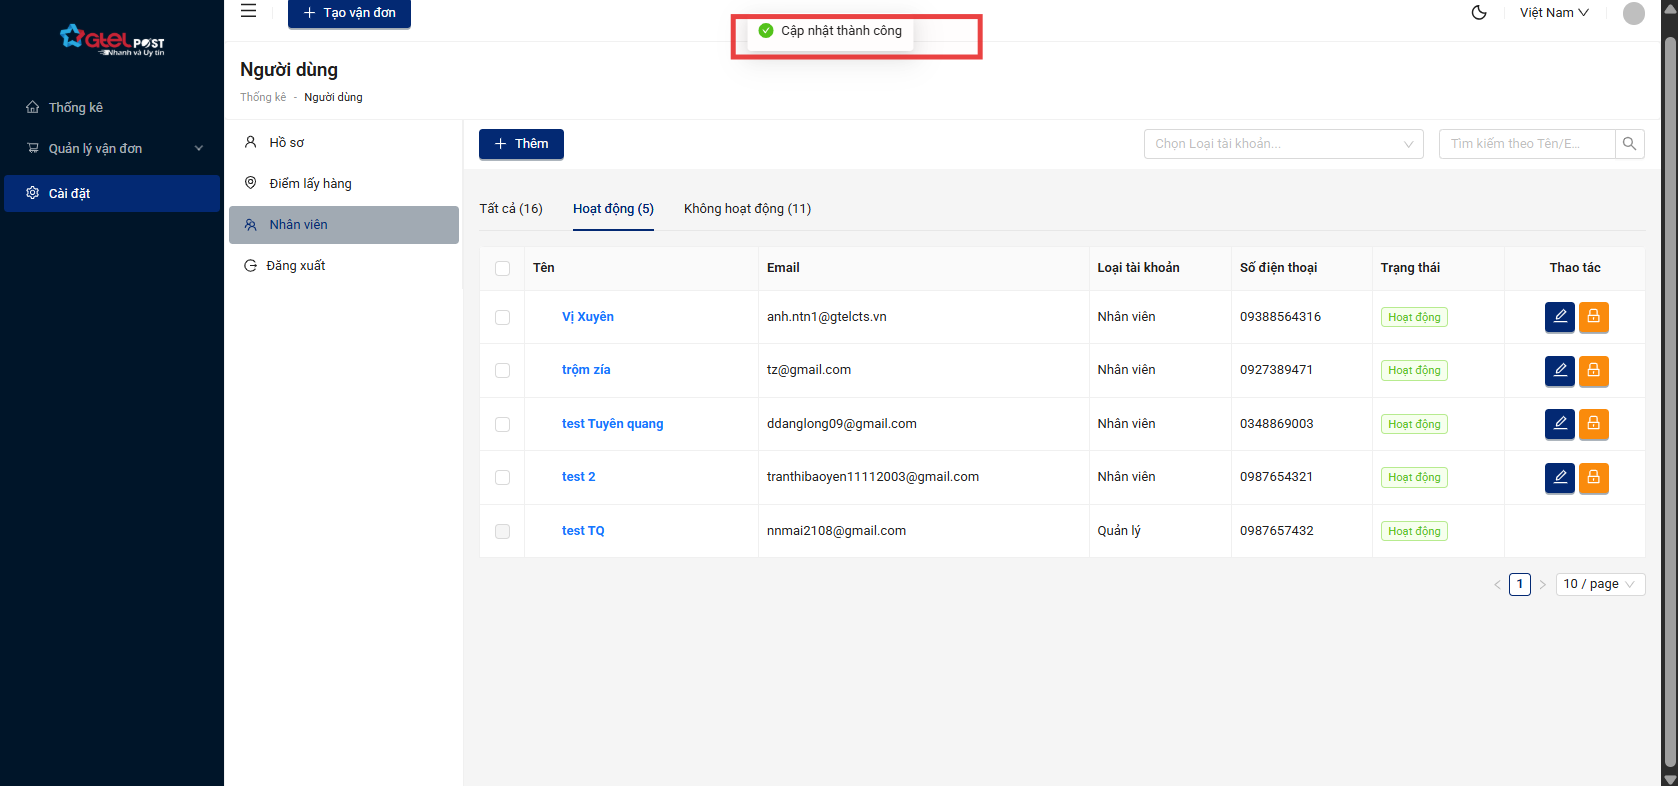Toggle dark mode moon icon
1678x786 pixels.
1479,13
